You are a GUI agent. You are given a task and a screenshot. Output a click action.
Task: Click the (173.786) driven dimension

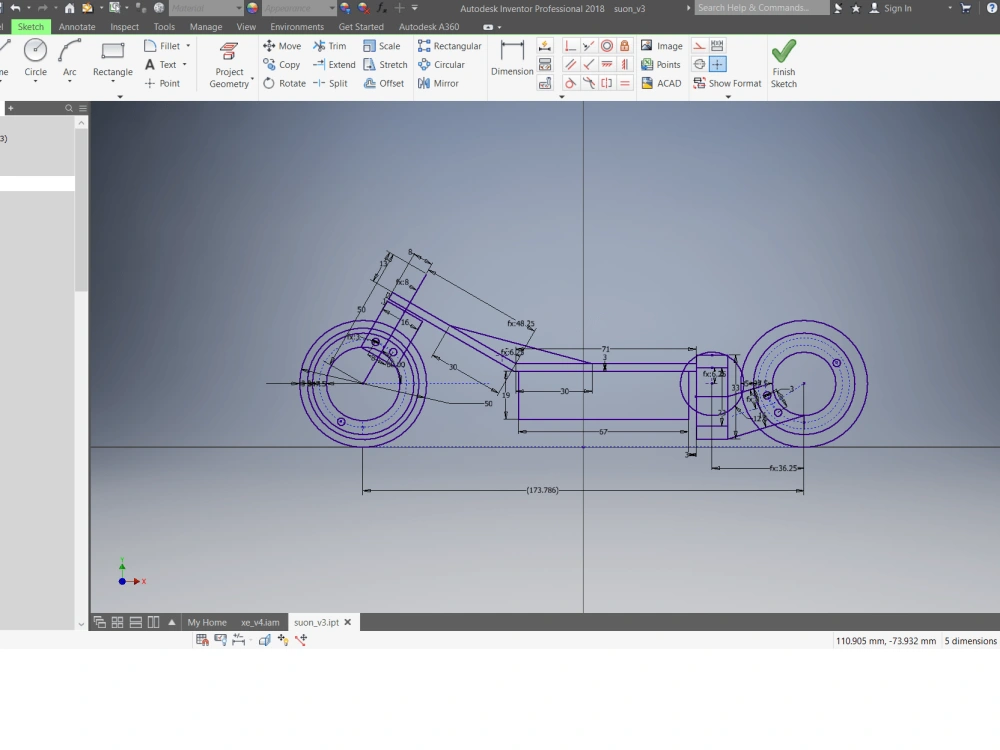(543, 490)
